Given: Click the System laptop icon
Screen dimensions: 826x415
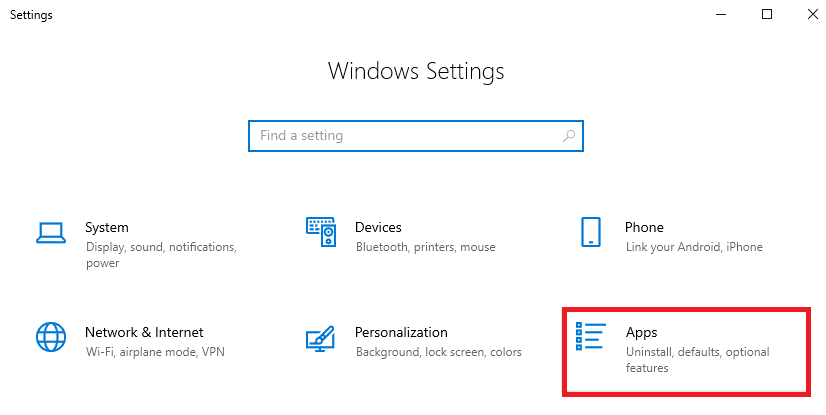Looking at the screenshot, I should pyautogui.click(x=51, y=233).
